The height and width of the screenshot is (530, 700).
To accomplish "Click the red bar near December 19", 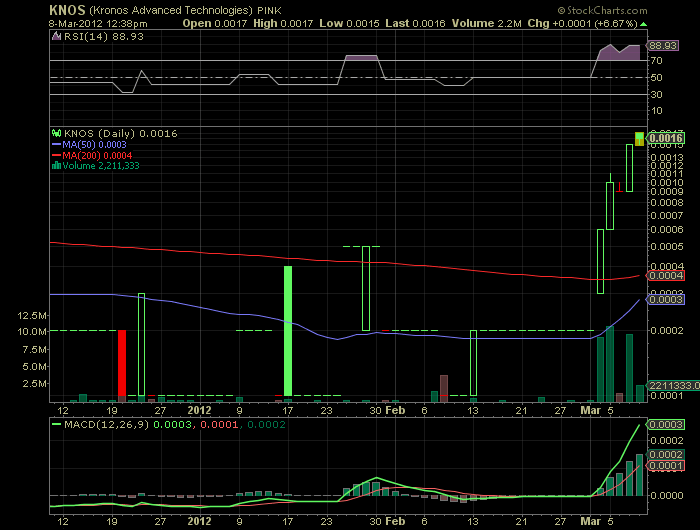I will pyautogui.click(x=122, y=362).
